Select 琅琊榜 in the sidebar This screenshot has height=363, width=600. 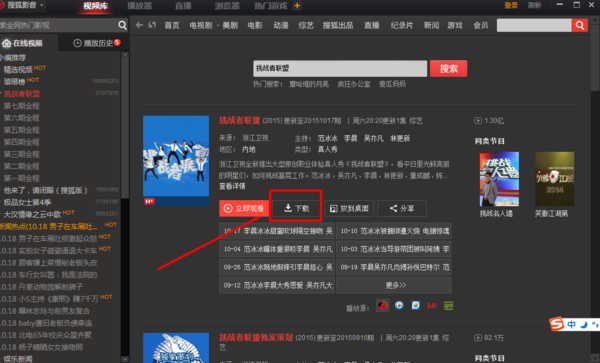click(x=14, y=81)
